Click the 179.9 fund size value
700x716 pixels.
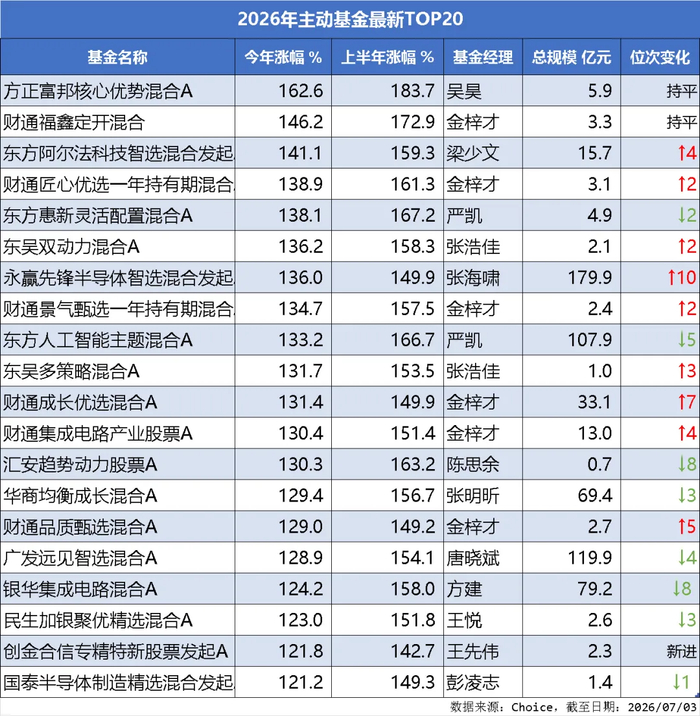coord(589,278)
